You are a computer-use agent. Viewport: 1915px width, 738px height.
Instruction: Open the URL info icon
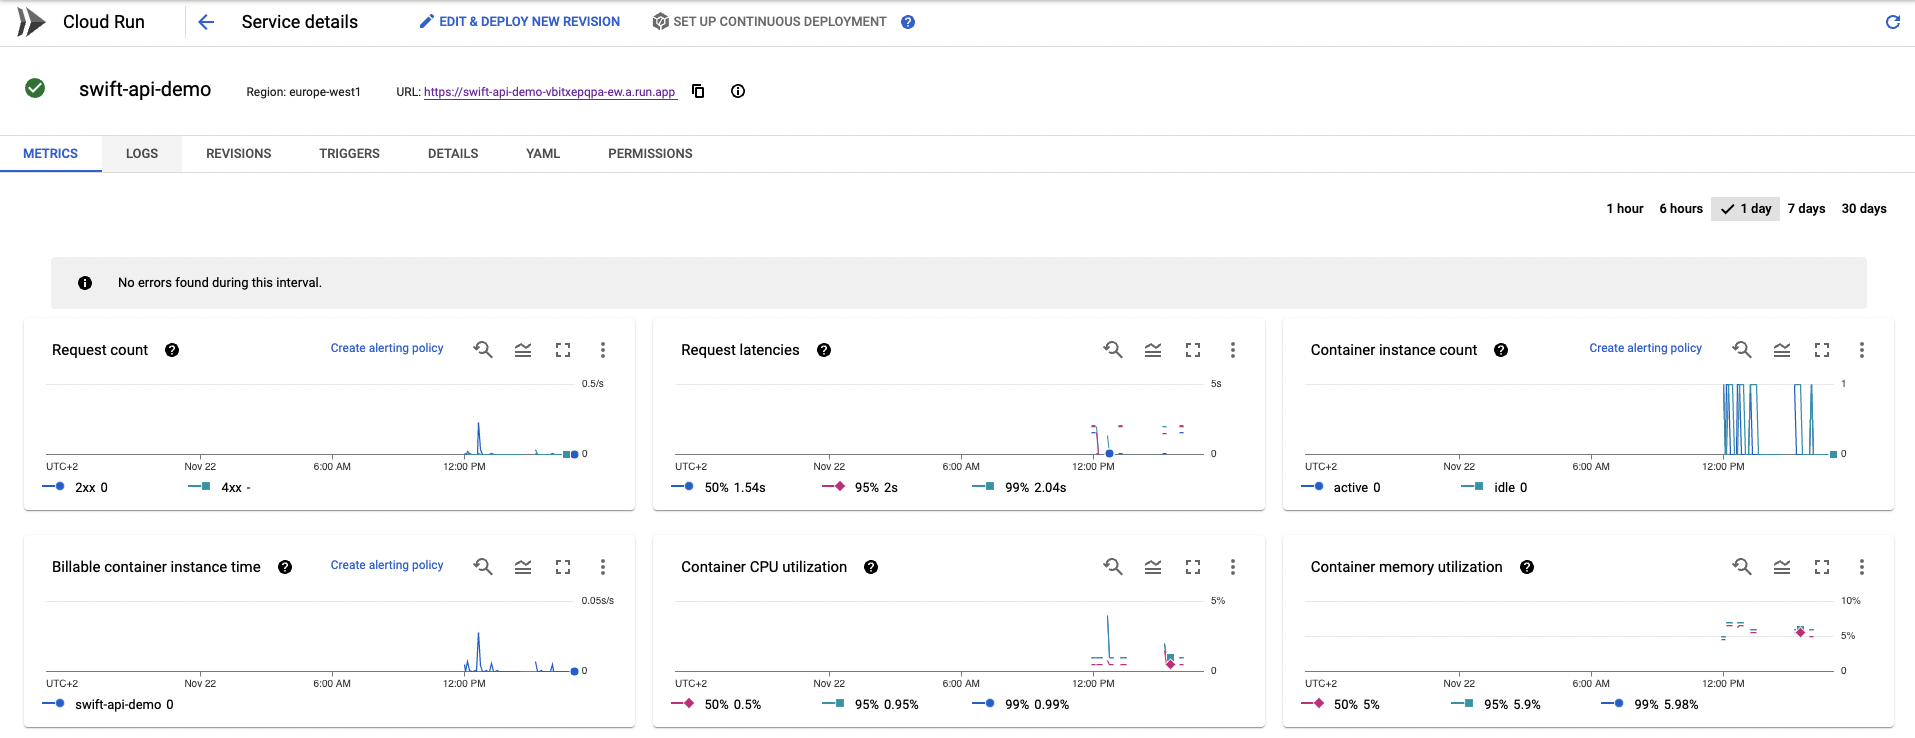click(738, 91)
